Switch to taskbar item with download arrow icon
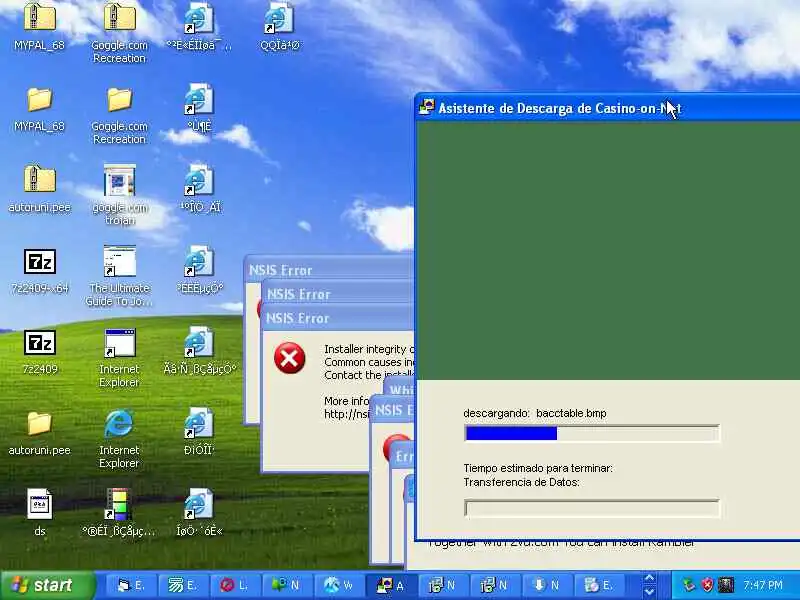 pyautogui.click(x=548, y=585)
